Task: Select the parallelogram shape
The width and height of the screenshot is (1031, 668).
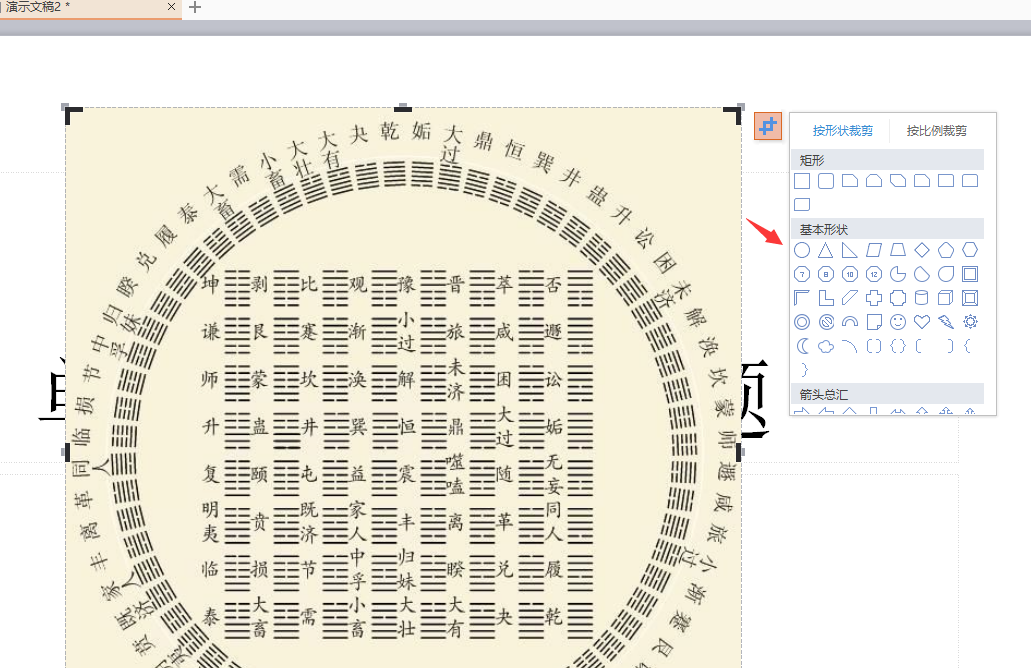Action: tap(874, 250)
